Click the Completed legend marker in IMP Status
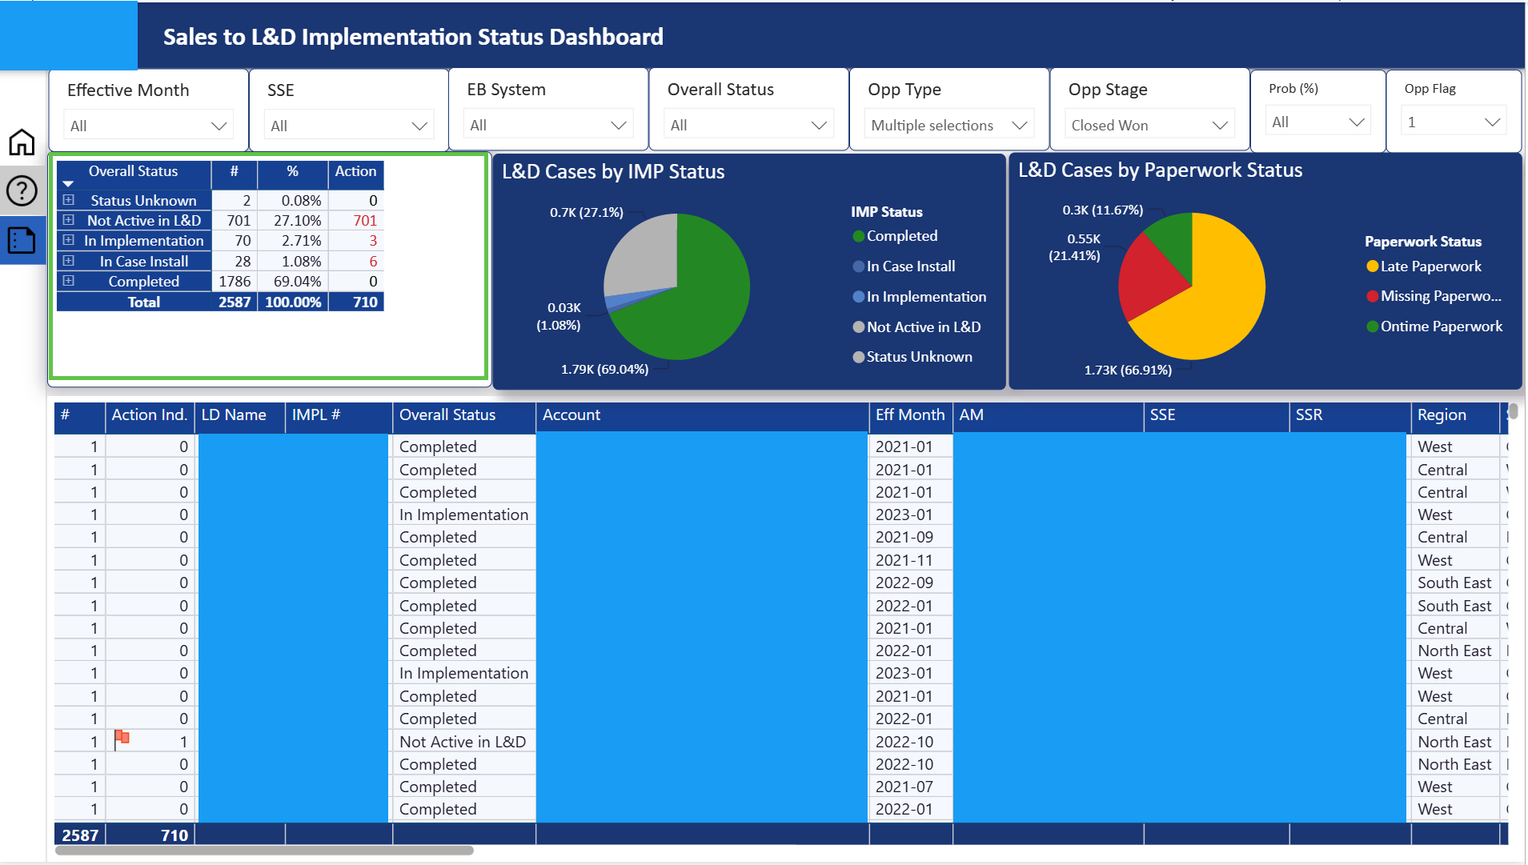The width and height of the screenshot is (1528, 865). pyautogui.click(x=858, y=236)
